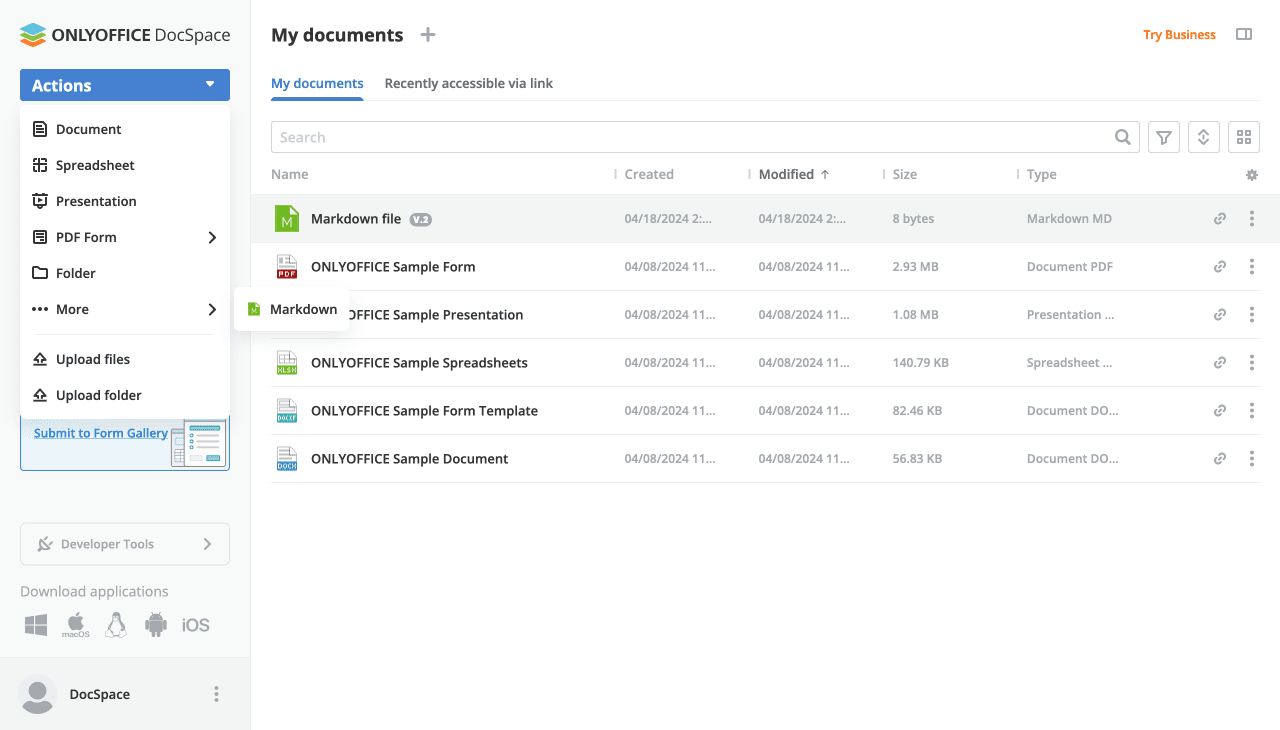Copy link for ONLYOFFICE Sample Document

pyautogui.click(x=1220, y=459)
